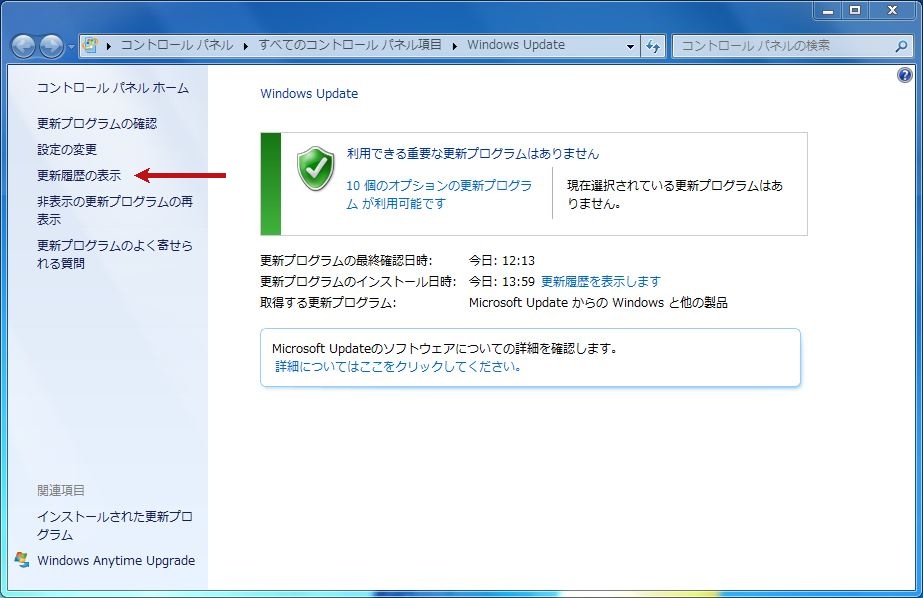Expand arrow before すべてのコントロール パネル項目 breadcrumb

[245, 46]
